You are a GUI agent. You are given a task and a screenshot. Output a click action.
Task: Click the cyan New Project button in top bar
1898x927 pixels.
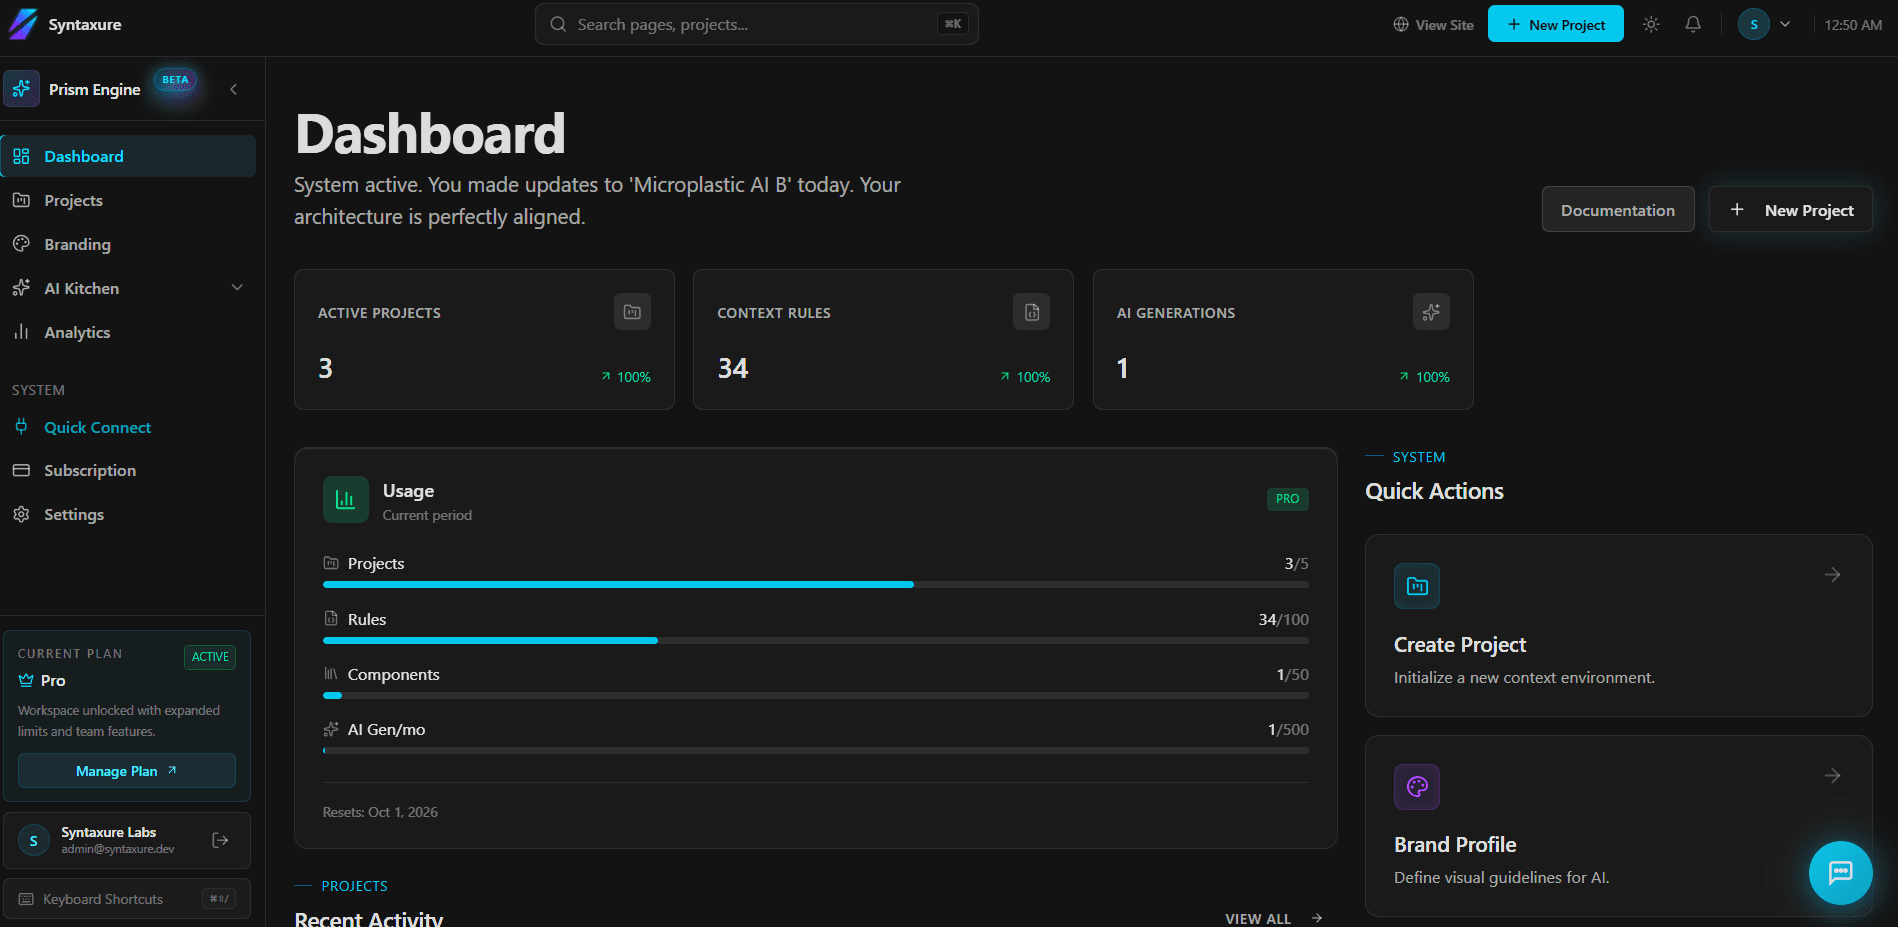tap(1555, 24)
